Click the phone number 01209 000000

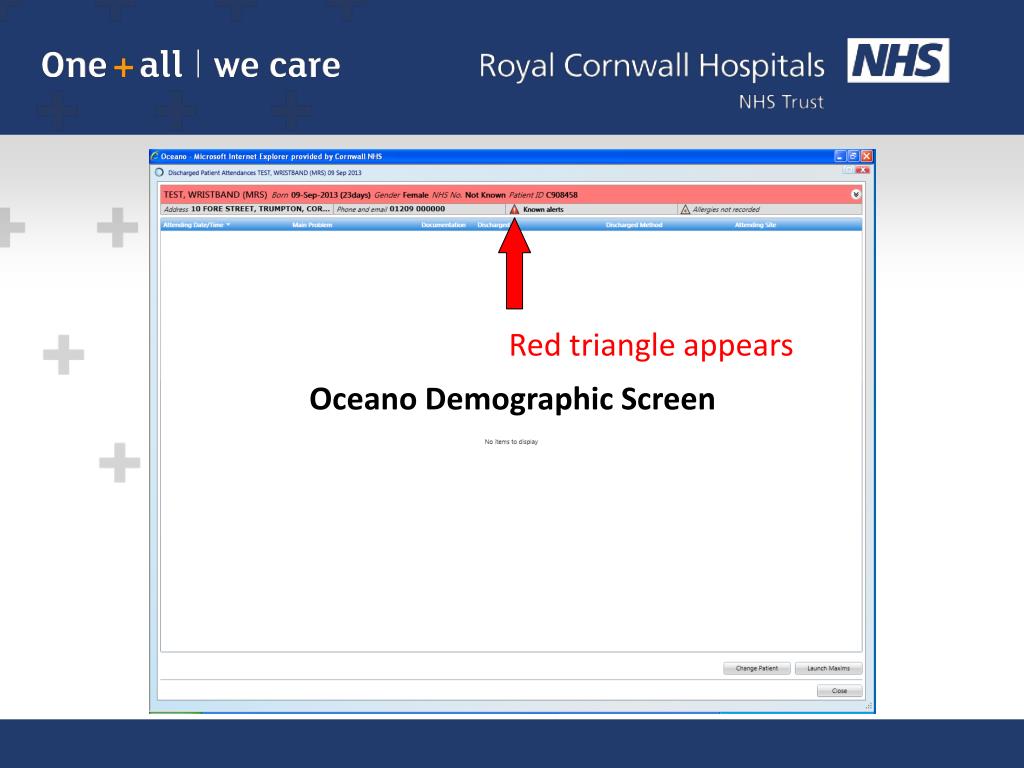(417, 209)
